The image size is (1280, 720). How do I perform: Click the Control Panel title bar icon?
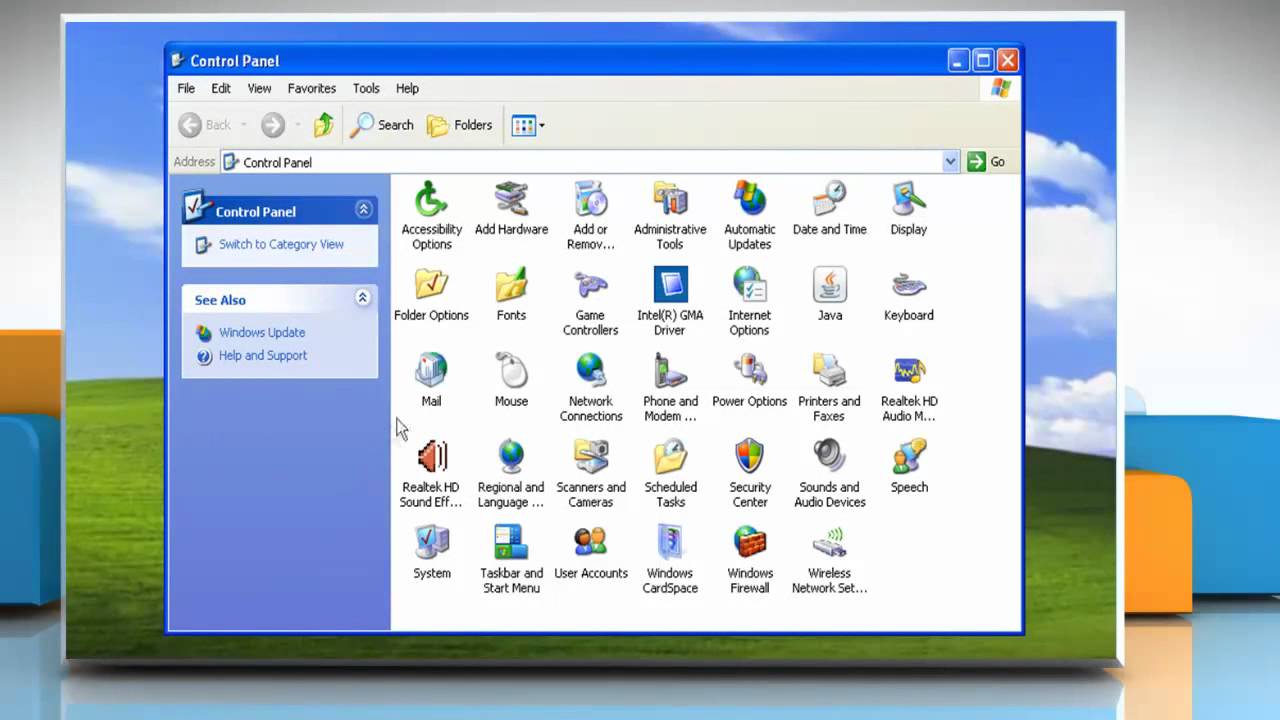(178, 60)
